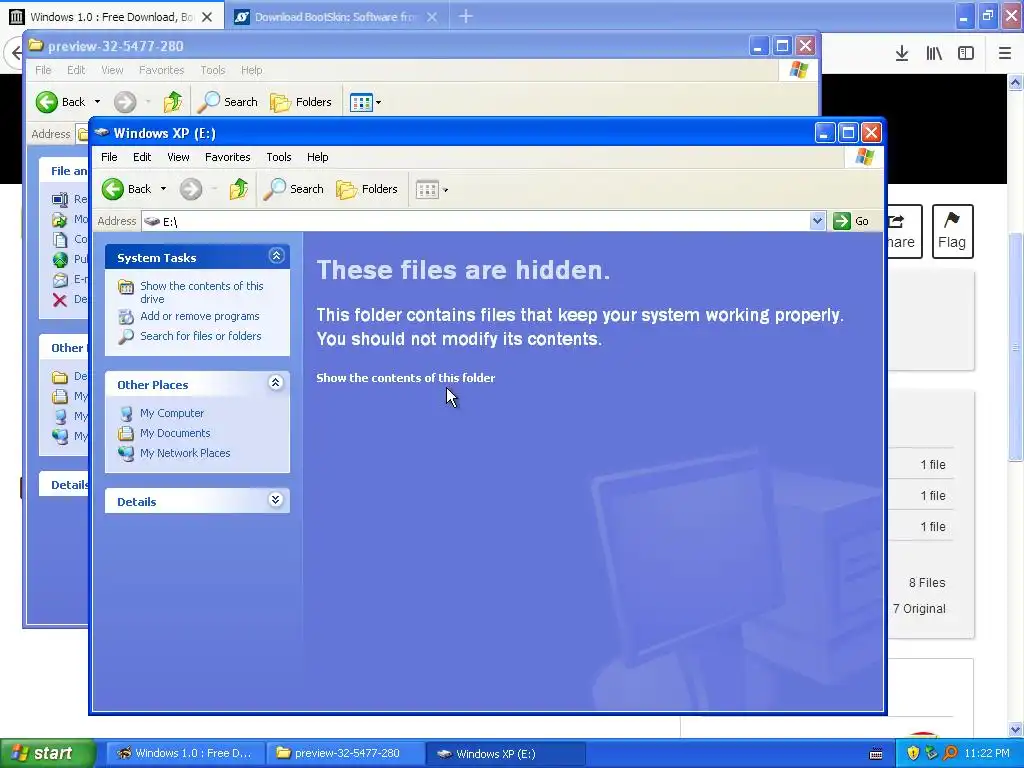The width and height of the screenshot is (1024, 768).
Task: Click the My Computer icon in Other Places
Action: click(126, 413)
